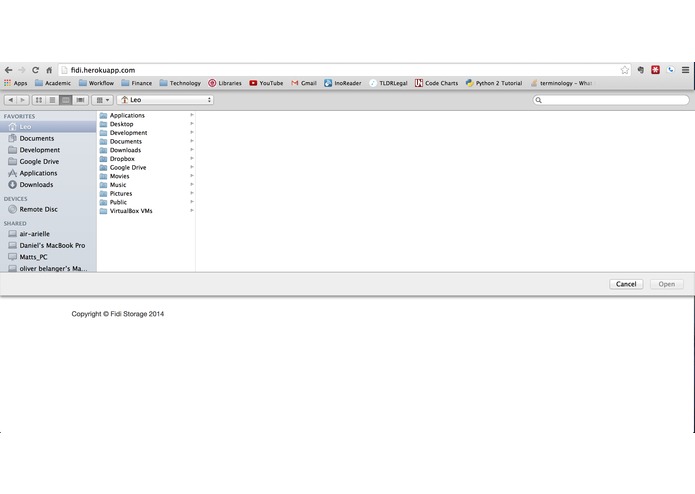The height and width of the screenshot is (494, 695).
Task: Select Dropbox folder in column list
Action: [146, 159]
